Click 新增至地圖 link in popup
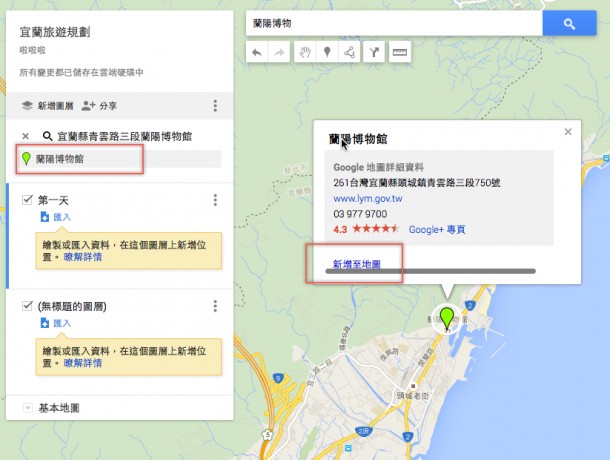The height and width of the screenshot is (460, 610). 357,264
